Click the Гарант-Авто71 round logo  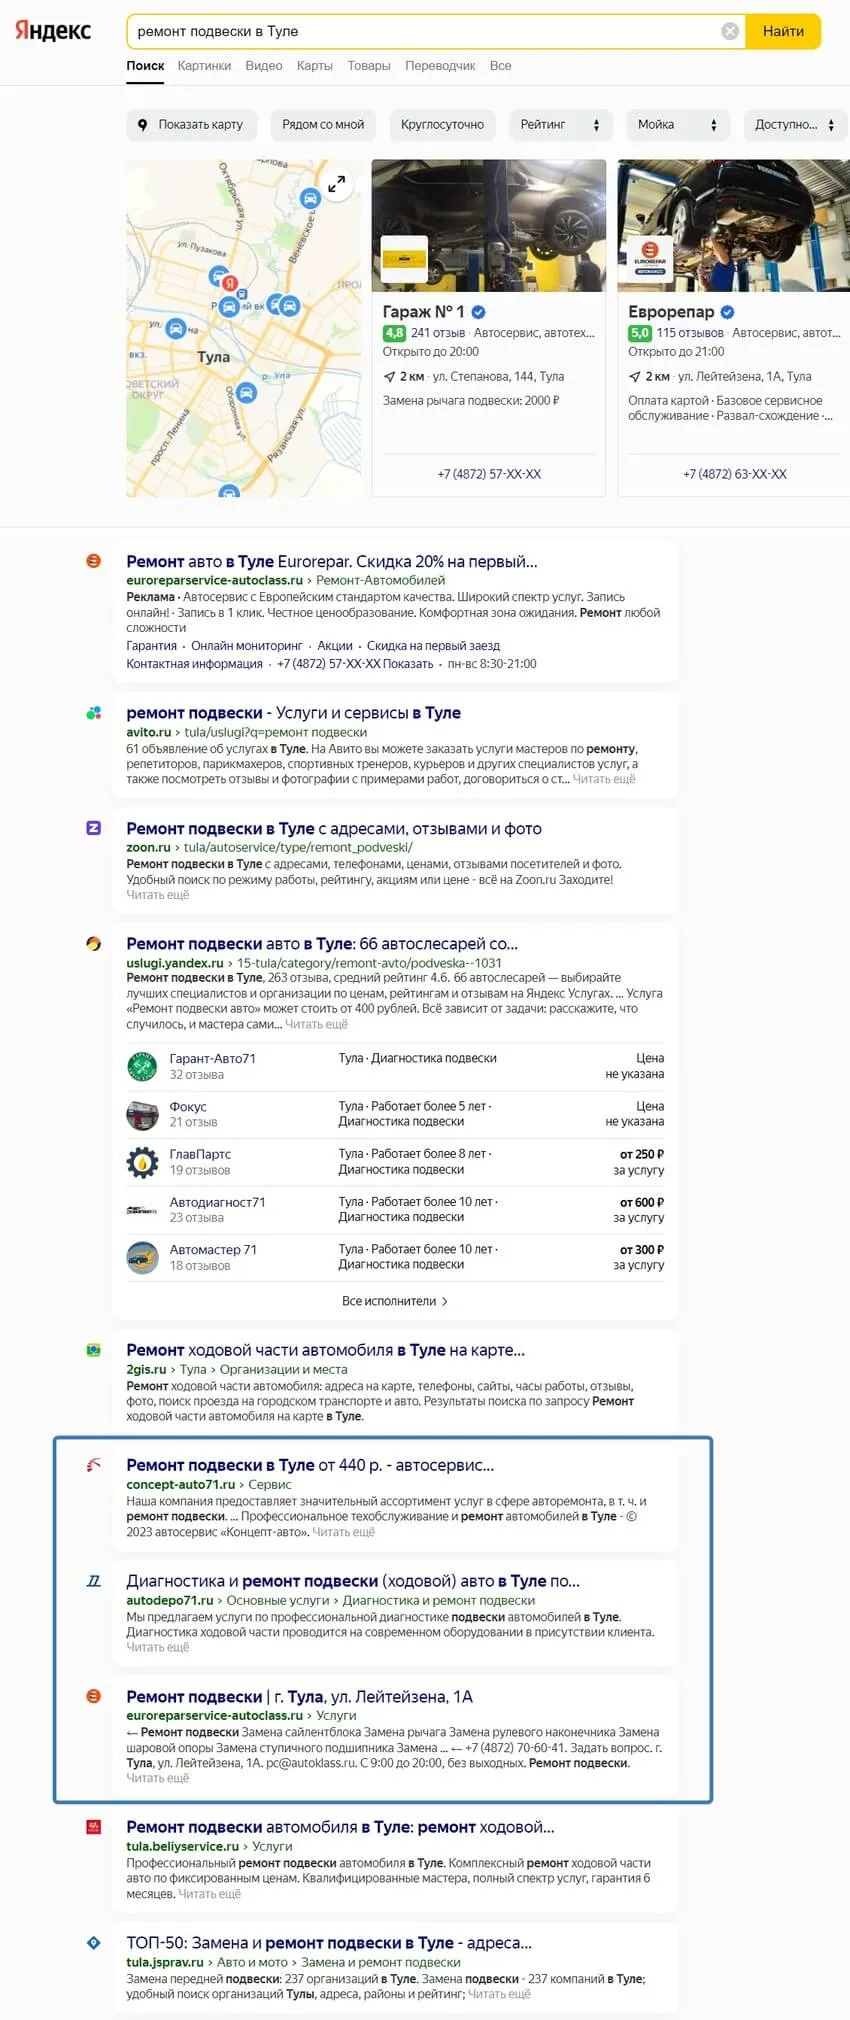[x=142, y=1066]
